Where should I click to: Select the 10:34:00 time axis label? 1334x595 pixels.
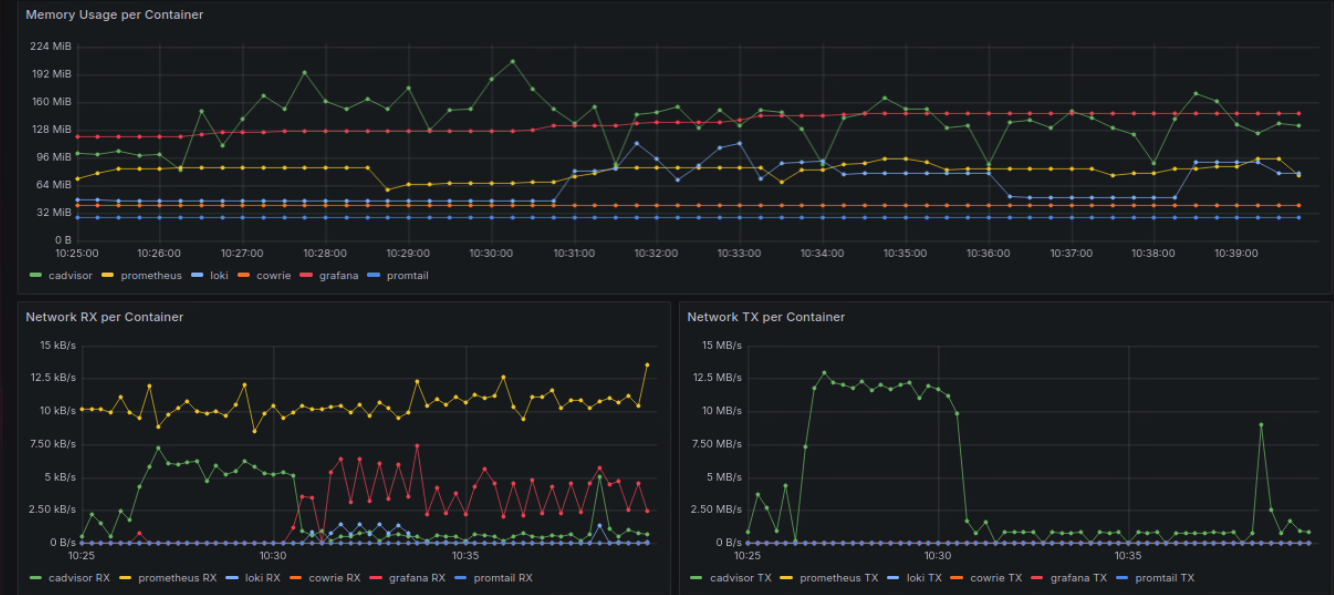pyautogui.click(x=822, y=254)
